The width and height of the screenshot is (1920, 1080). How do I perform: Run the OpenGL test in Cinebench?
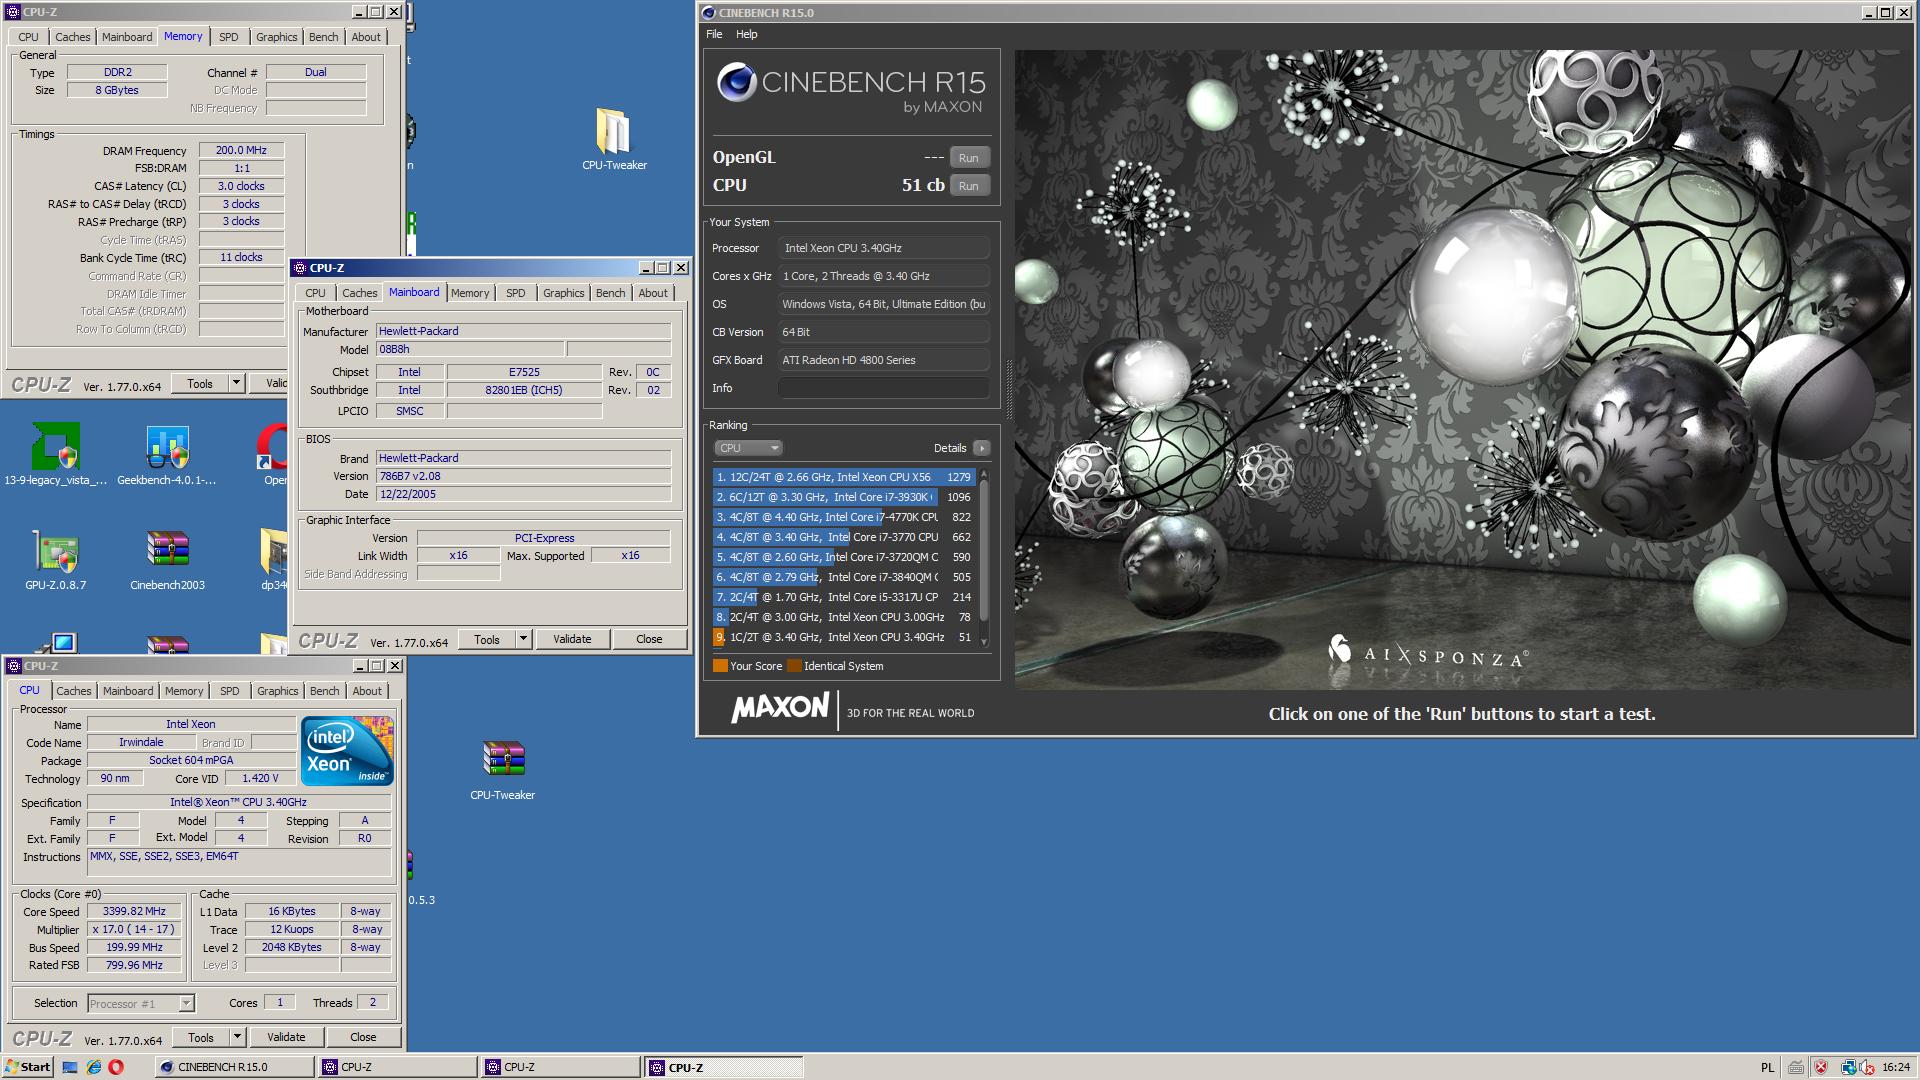click(968, 158)
